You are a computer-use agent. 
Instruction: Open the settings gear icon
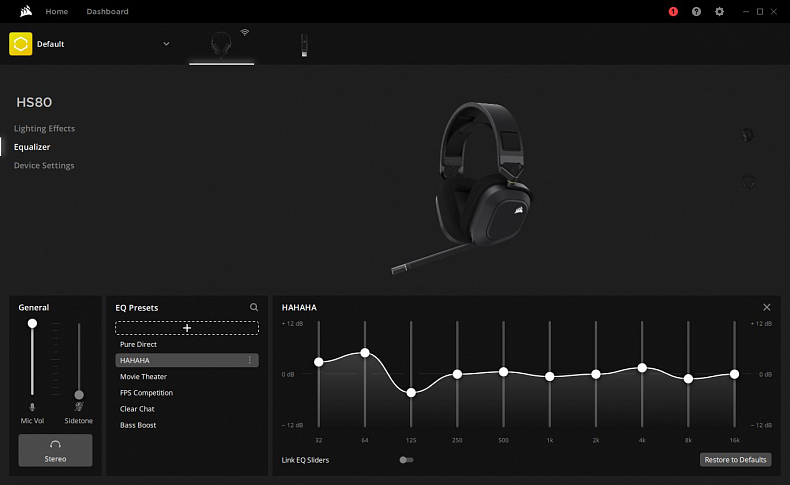(719, 12)
